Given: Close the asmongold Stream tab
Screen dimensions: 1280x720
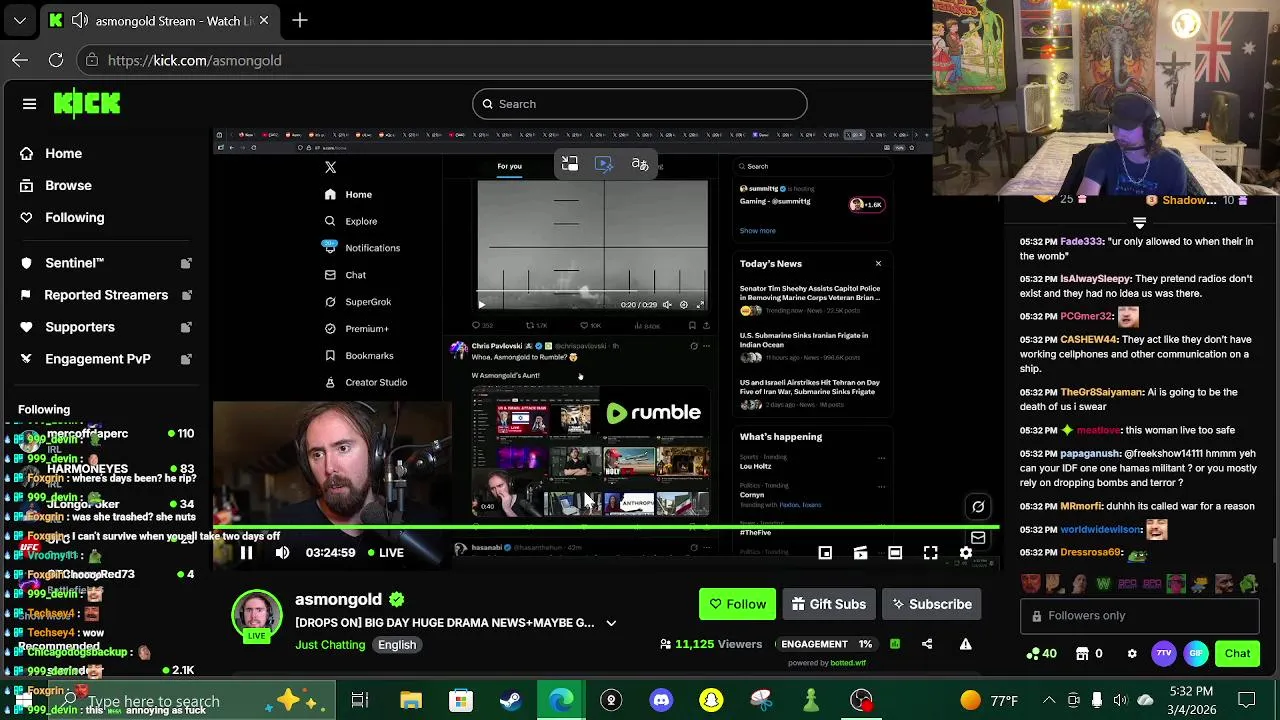Looking at the screenshot, I should 264,20.
